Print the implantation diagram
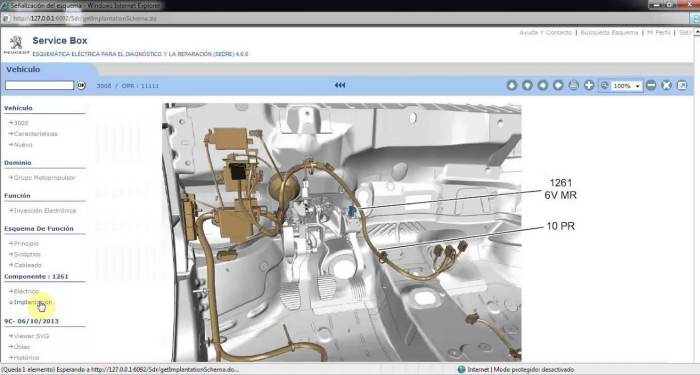Image resolution: width=700 pixels, height=375 pixels. click(574, 85)
